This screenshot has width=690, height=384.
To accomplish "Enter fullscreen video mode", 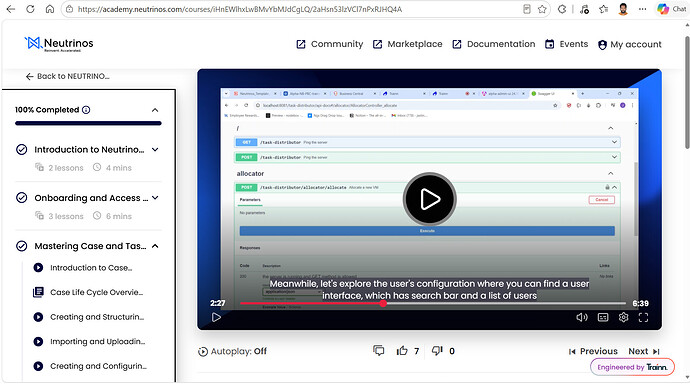I will pyautogui.click(x=643, y=317).
